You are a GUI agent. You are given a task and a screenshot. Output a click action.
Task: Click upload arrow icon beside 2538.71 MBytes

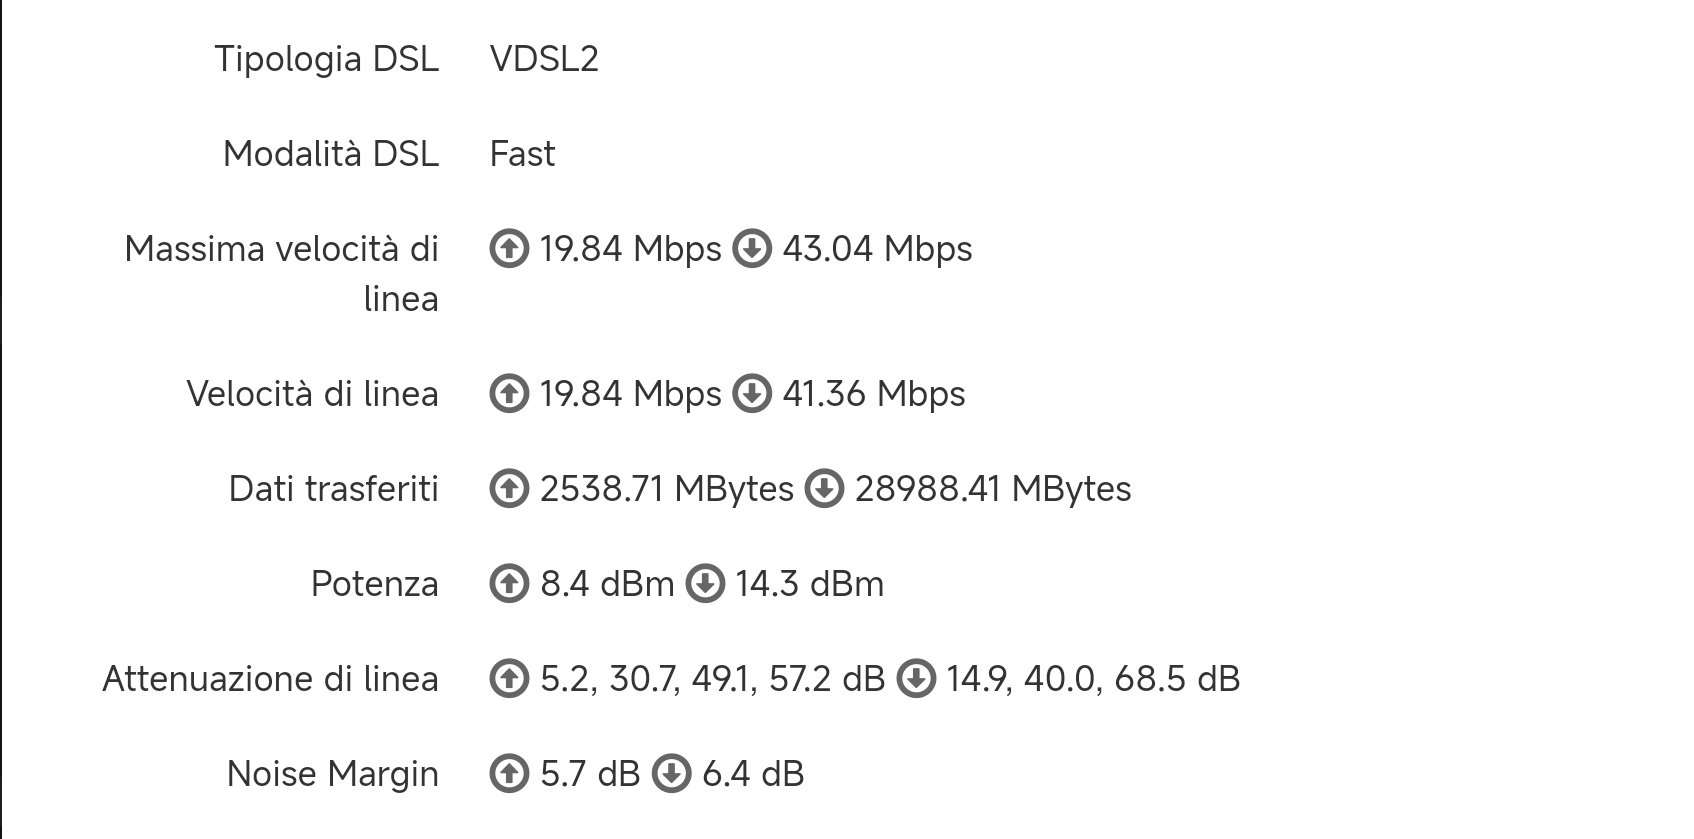(509, 489)
